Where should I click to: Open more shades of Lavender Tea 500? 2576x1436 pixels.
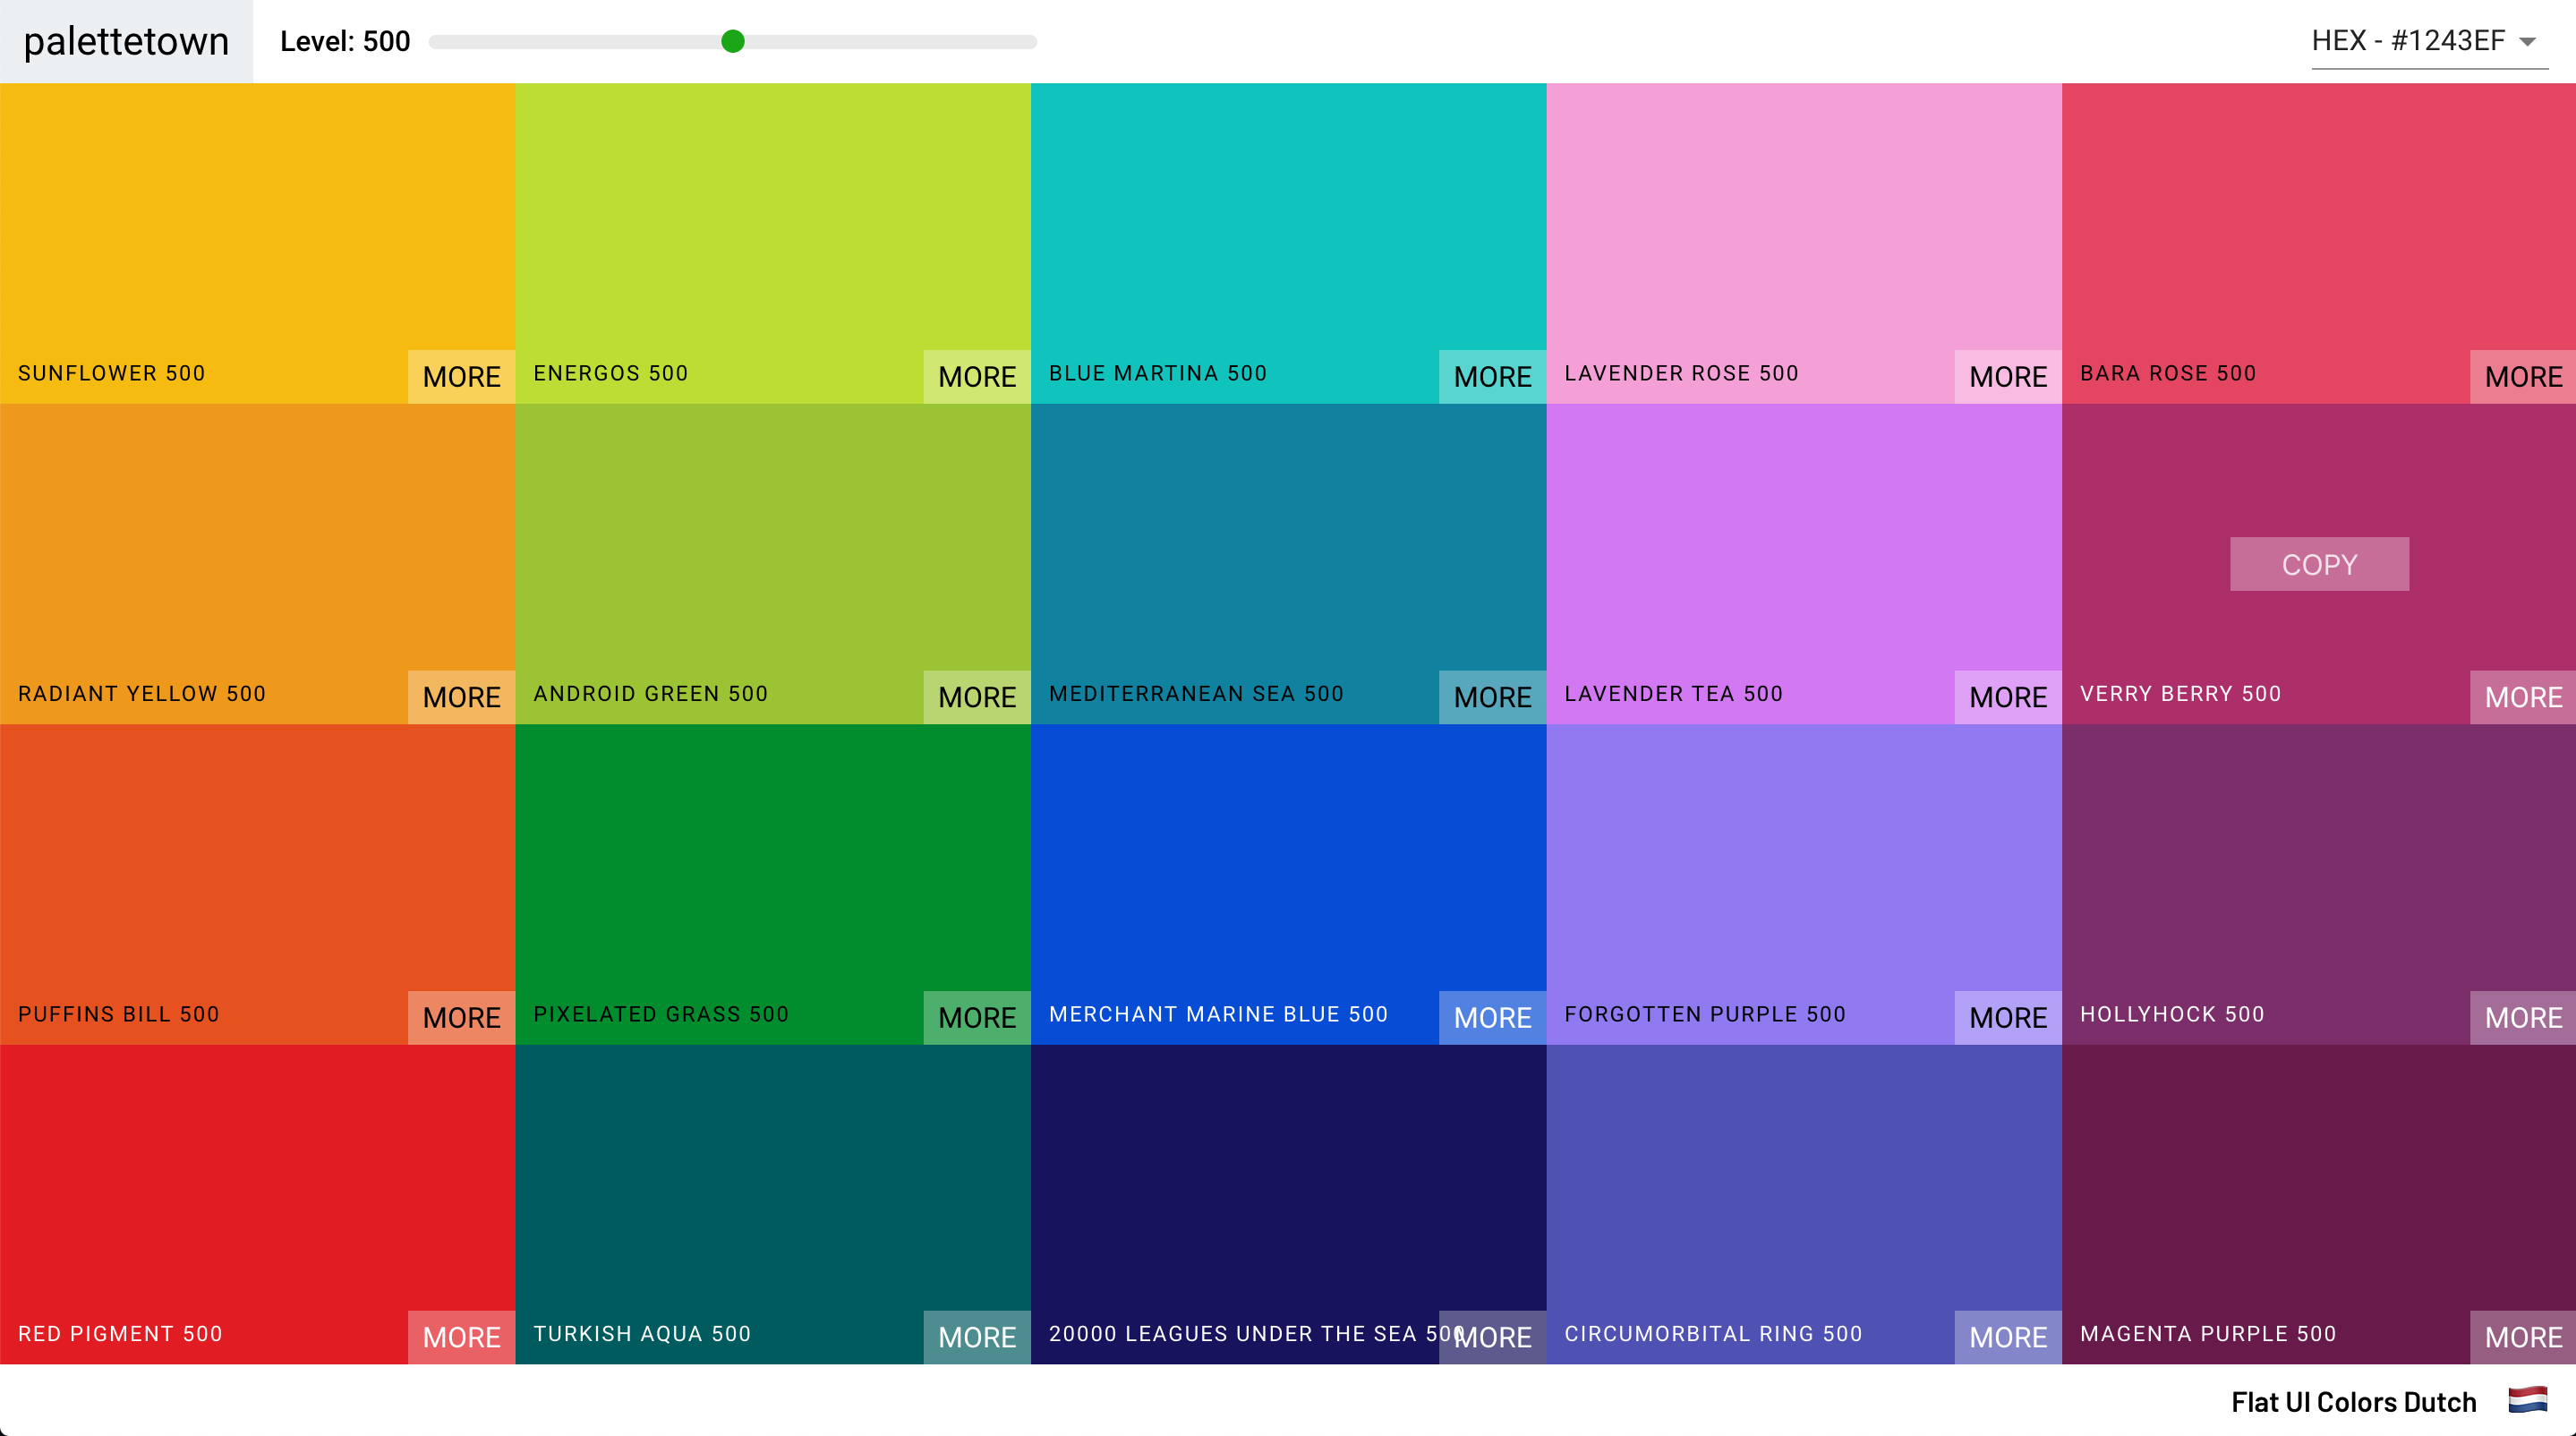(x=2007, y=697)
